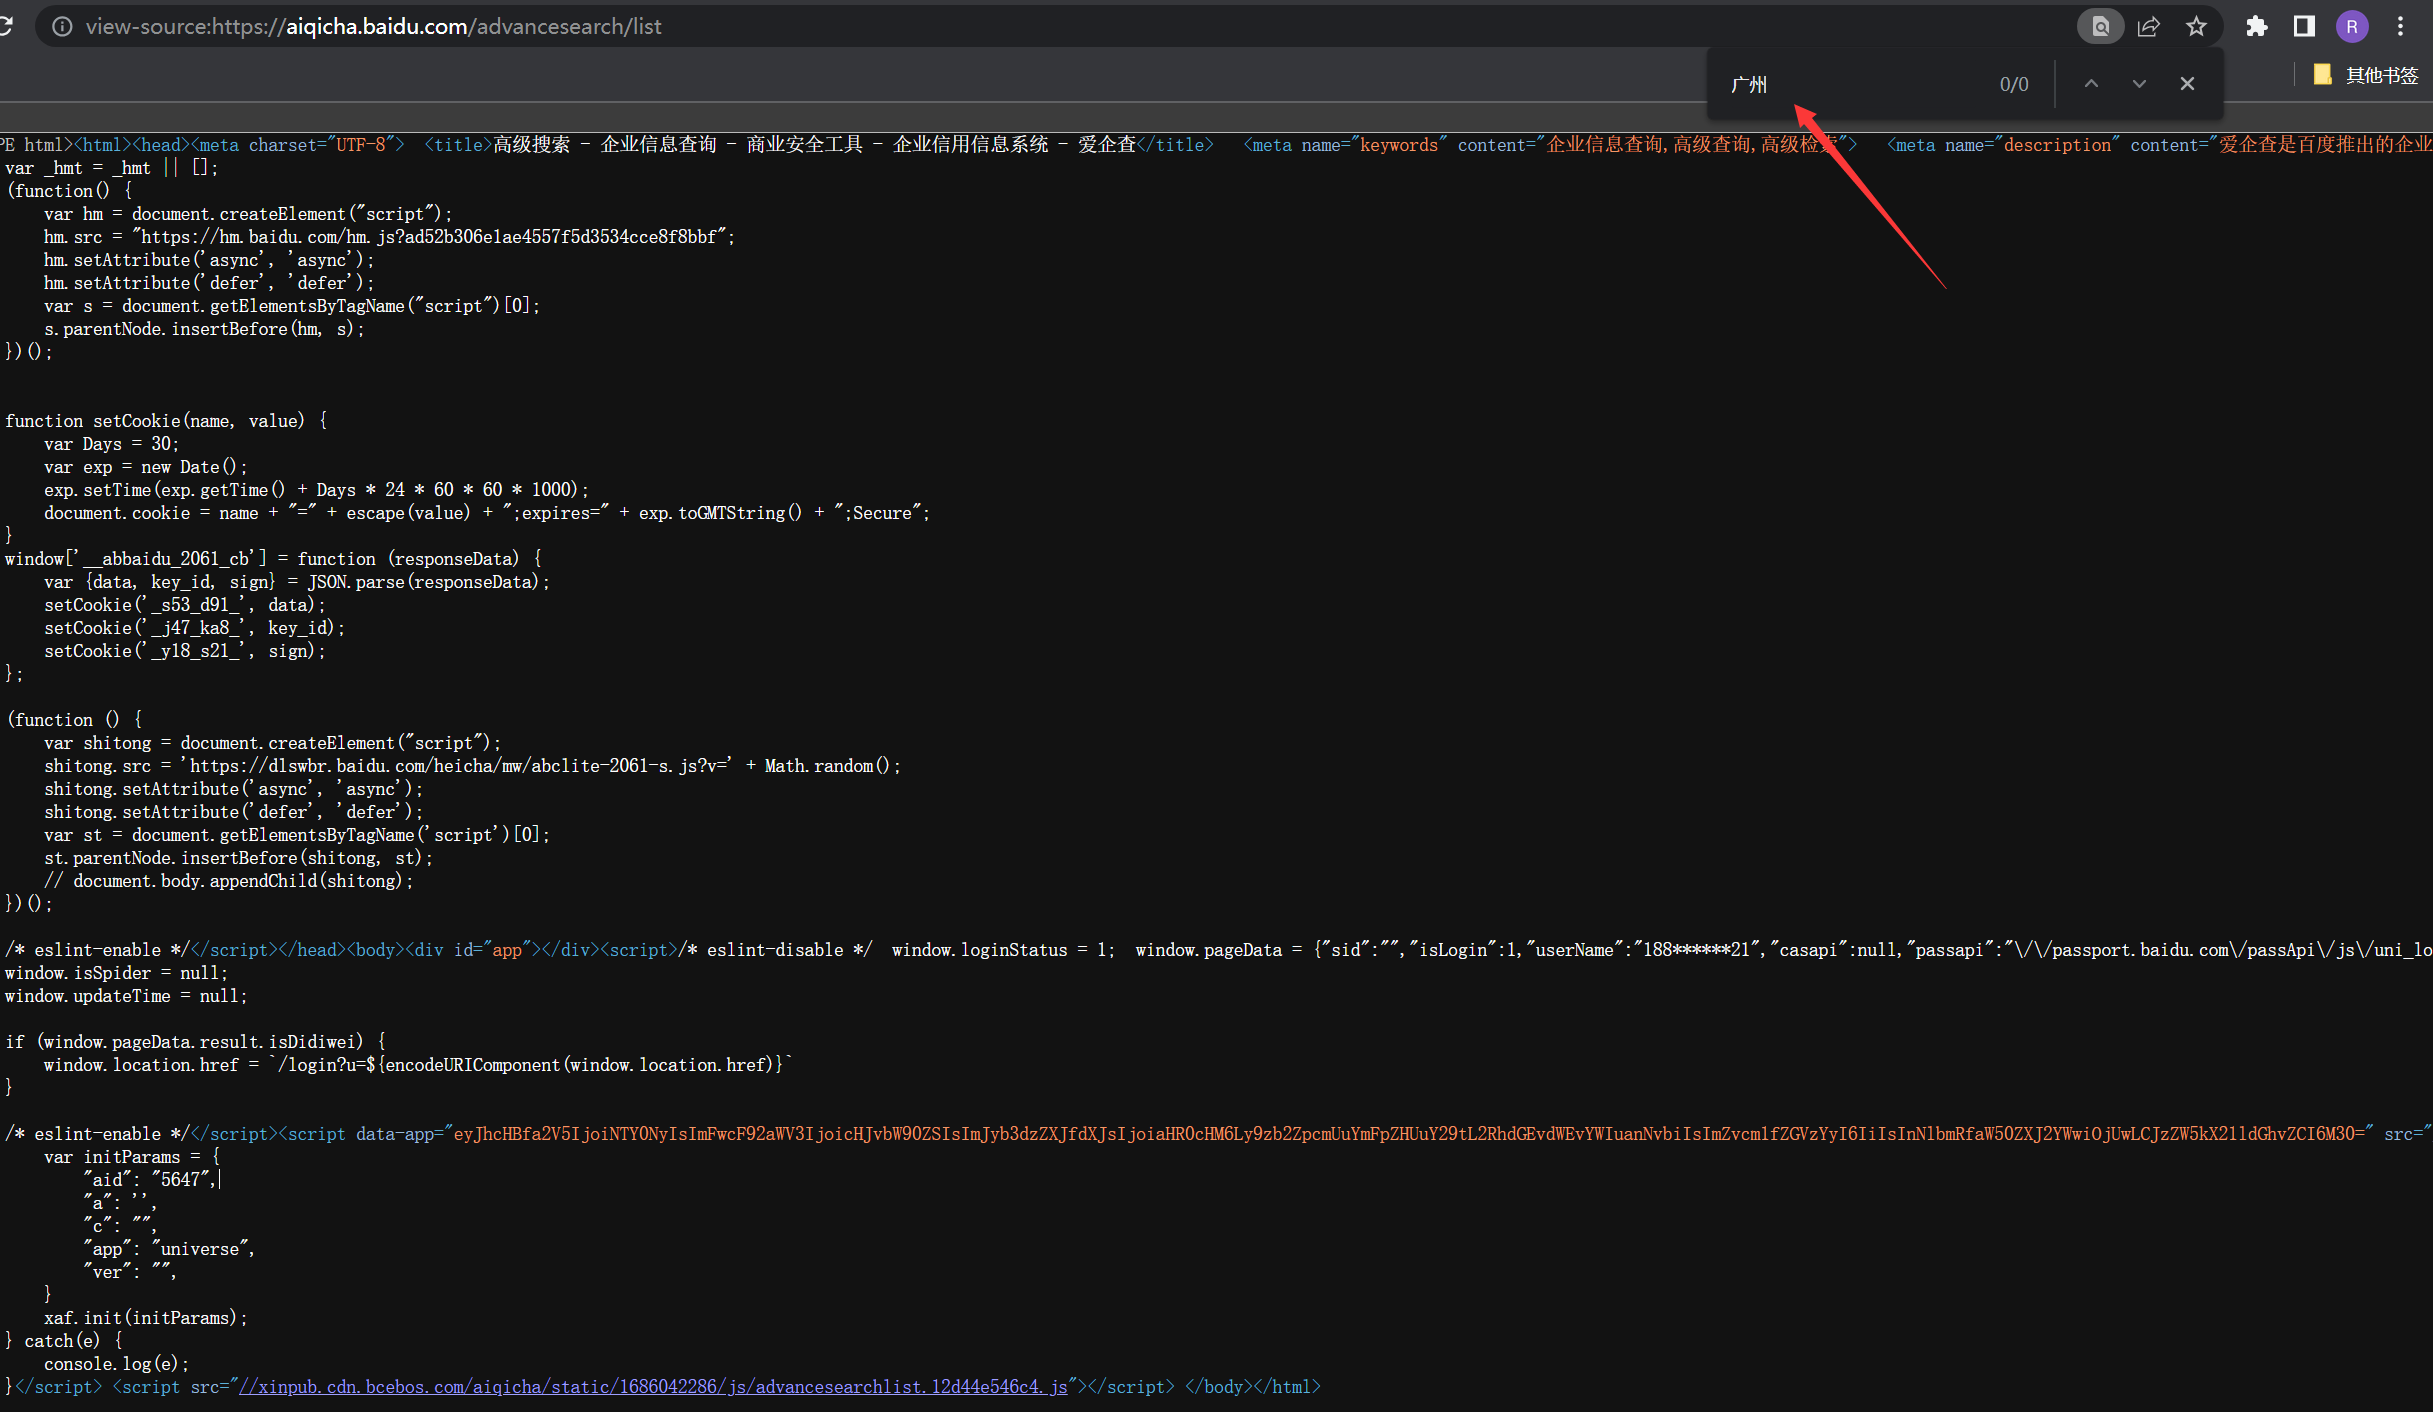Click the xaf.init(initParams) source line
Viewport: 2433px width, 1412px height.
145,1318
